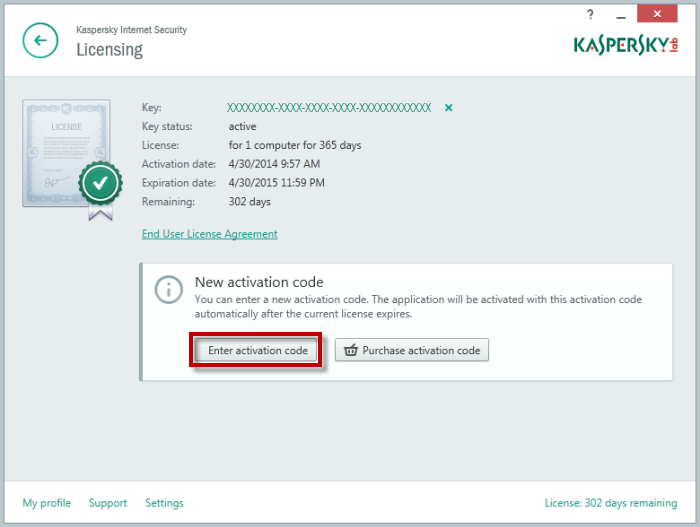Click the license certificate image
This screenshot has width=700, height=527.
coord(66,153)
